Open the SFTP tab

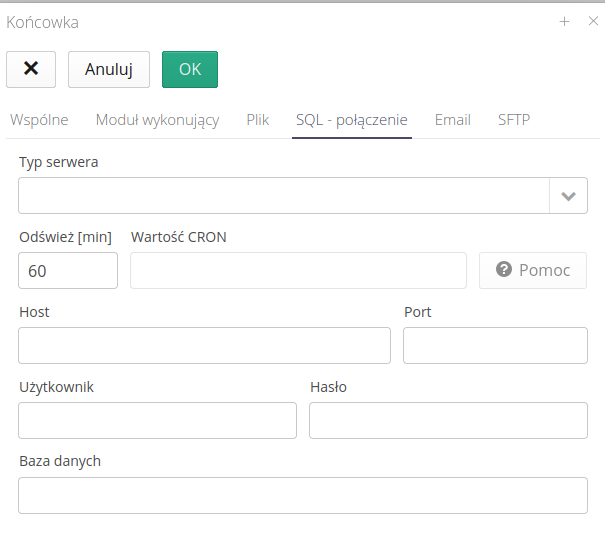click(x=514, y=120)
